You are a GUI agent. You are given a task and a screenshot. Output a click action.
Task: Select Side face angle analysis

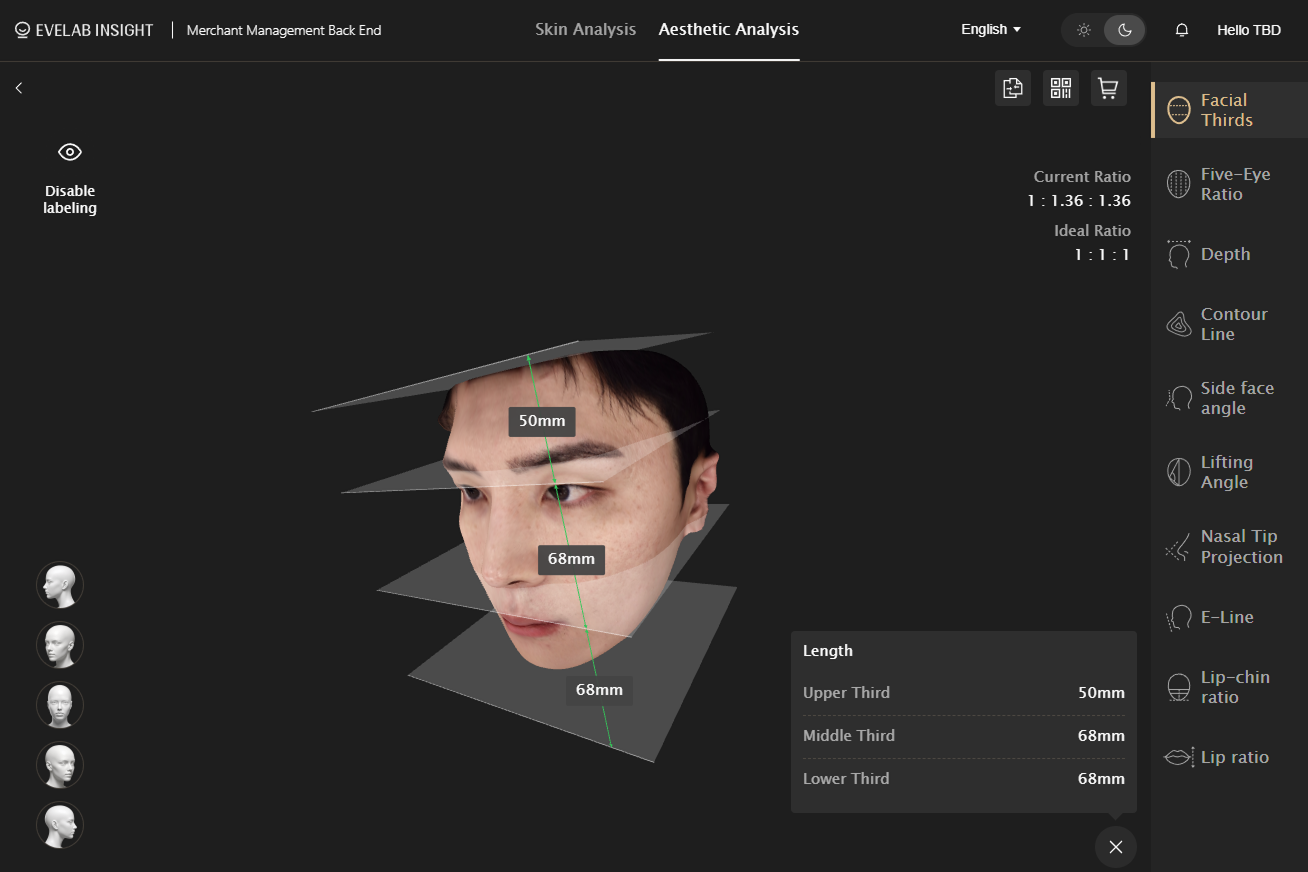click(x=1229, y=398)
